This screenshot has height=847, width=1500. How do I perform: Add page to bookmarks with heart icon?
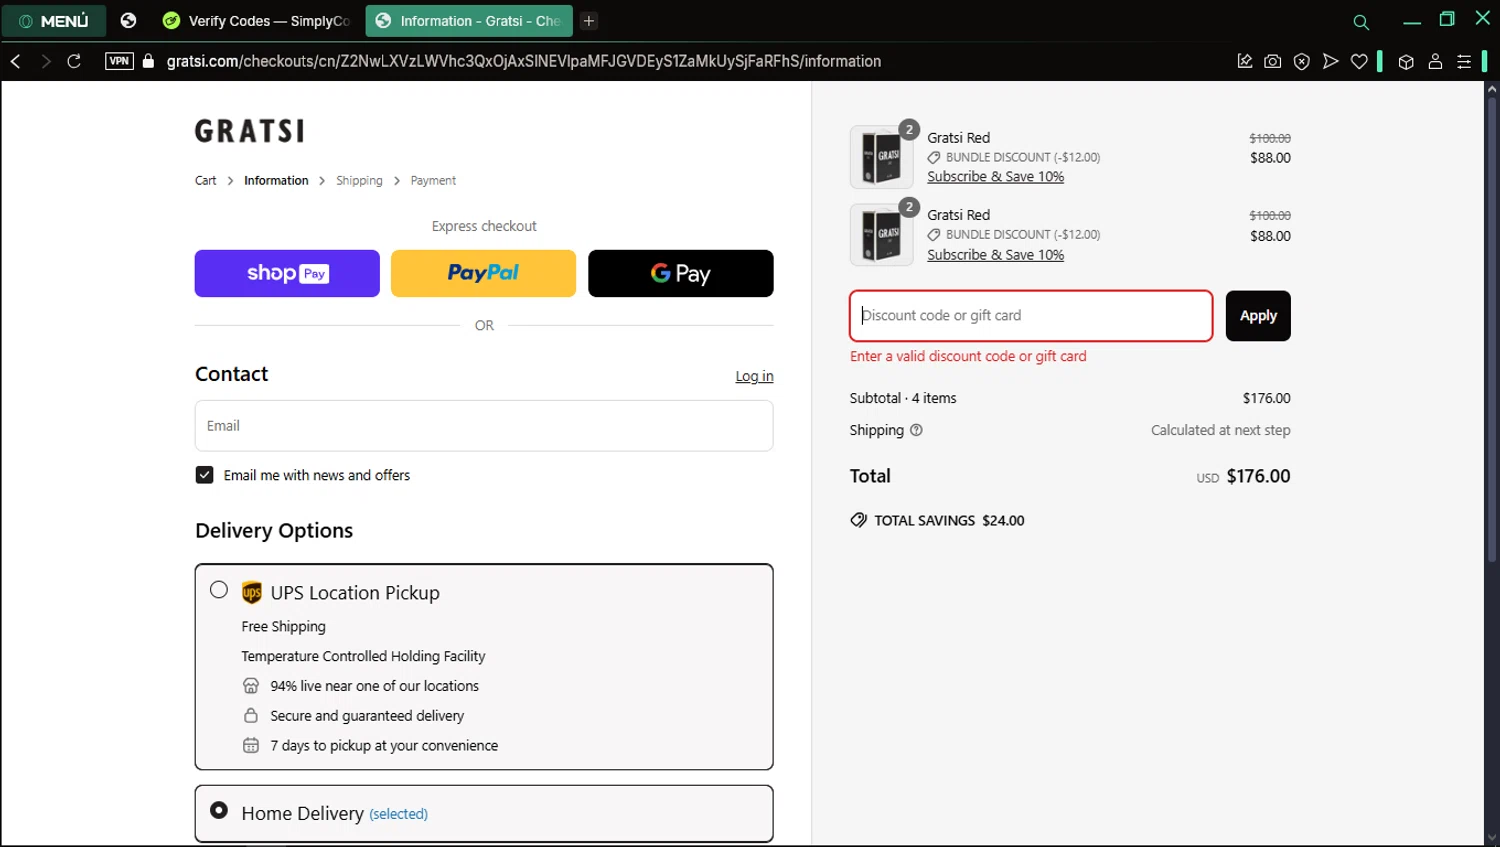click(x=1359, y=61)
